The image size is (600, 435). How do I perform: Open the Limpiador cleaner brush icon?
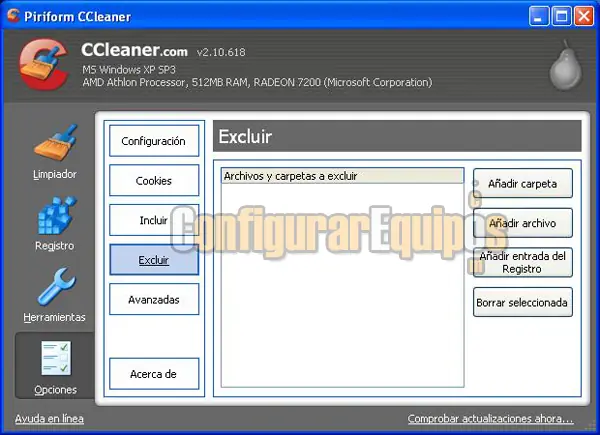click(x=55, y=143)
